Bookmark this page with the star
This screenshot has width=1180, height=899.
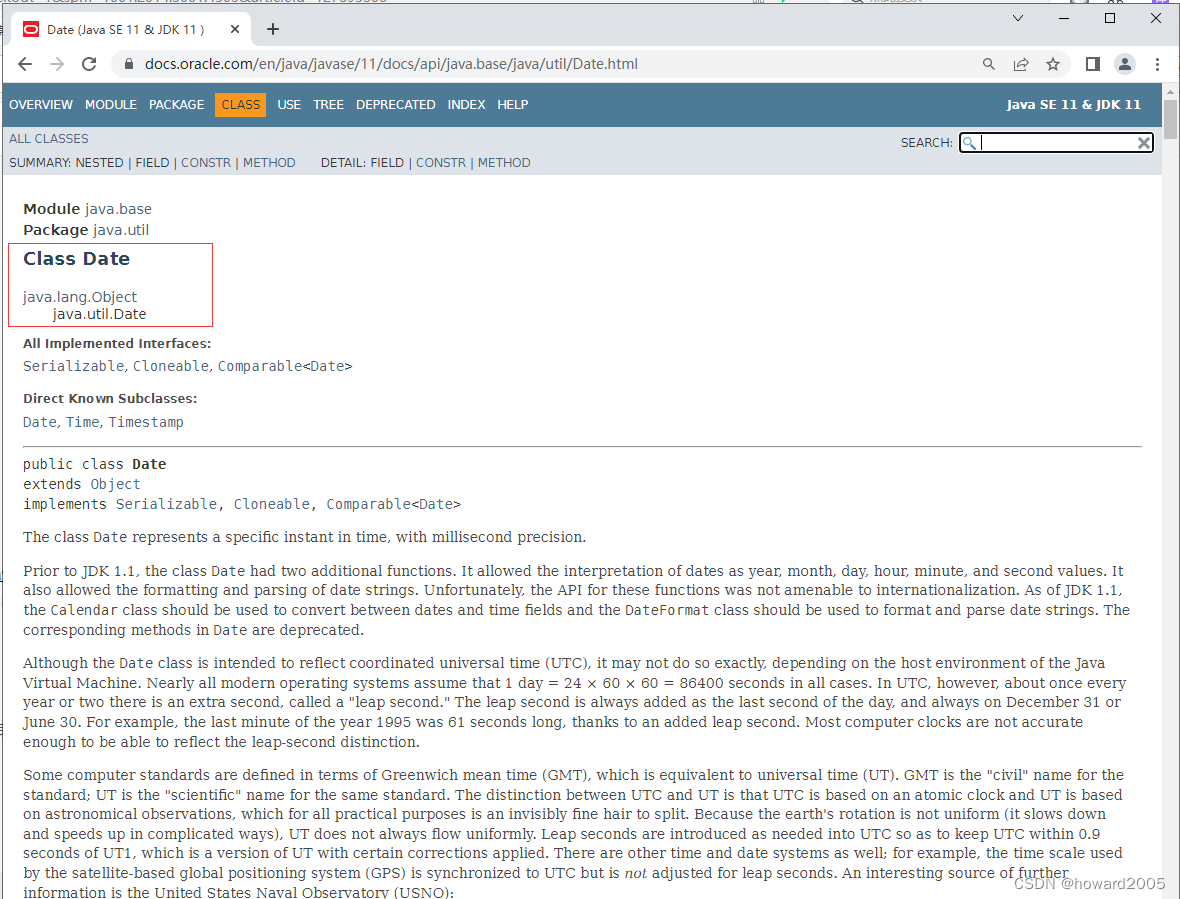point(1053,65)
